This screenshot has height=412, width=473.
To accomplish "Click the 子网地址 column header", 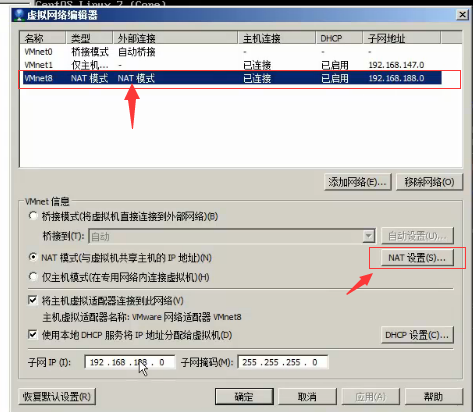I will coord(402,38).
